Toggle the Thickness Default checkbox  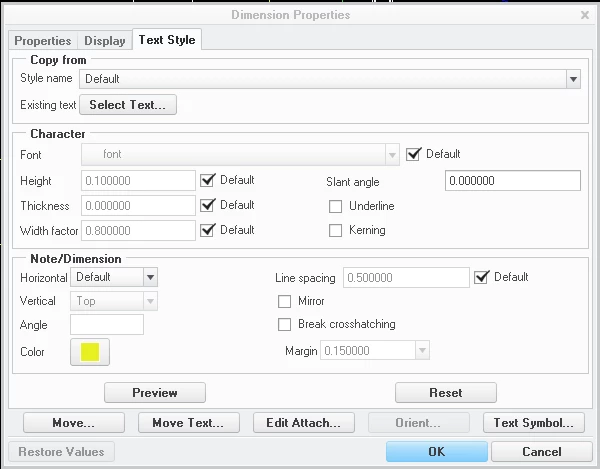(x=208, y=205)
